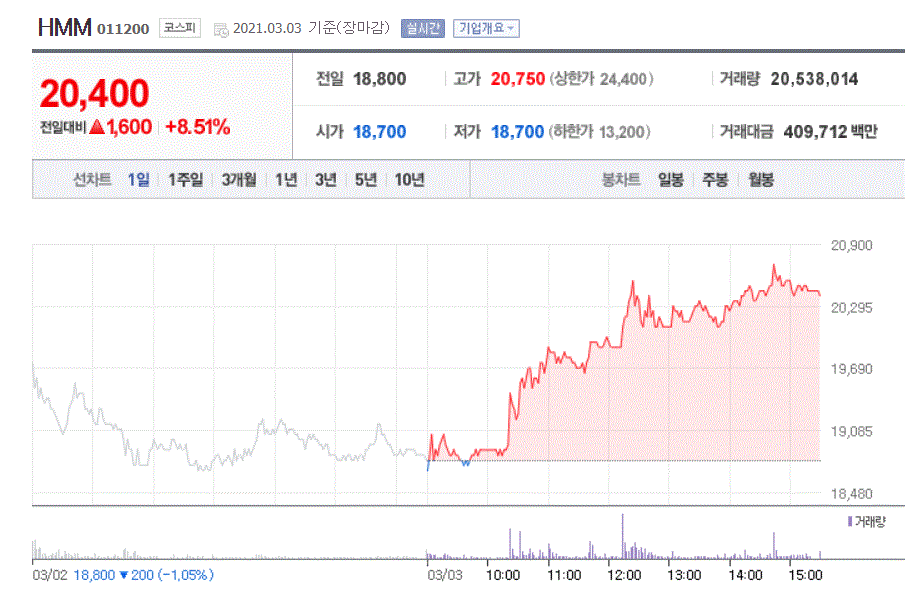Image resolution: width=905 pixels, height=603 pixels.
Task: Show the 주봉 weekly candle chart
Action: point(715,180)
